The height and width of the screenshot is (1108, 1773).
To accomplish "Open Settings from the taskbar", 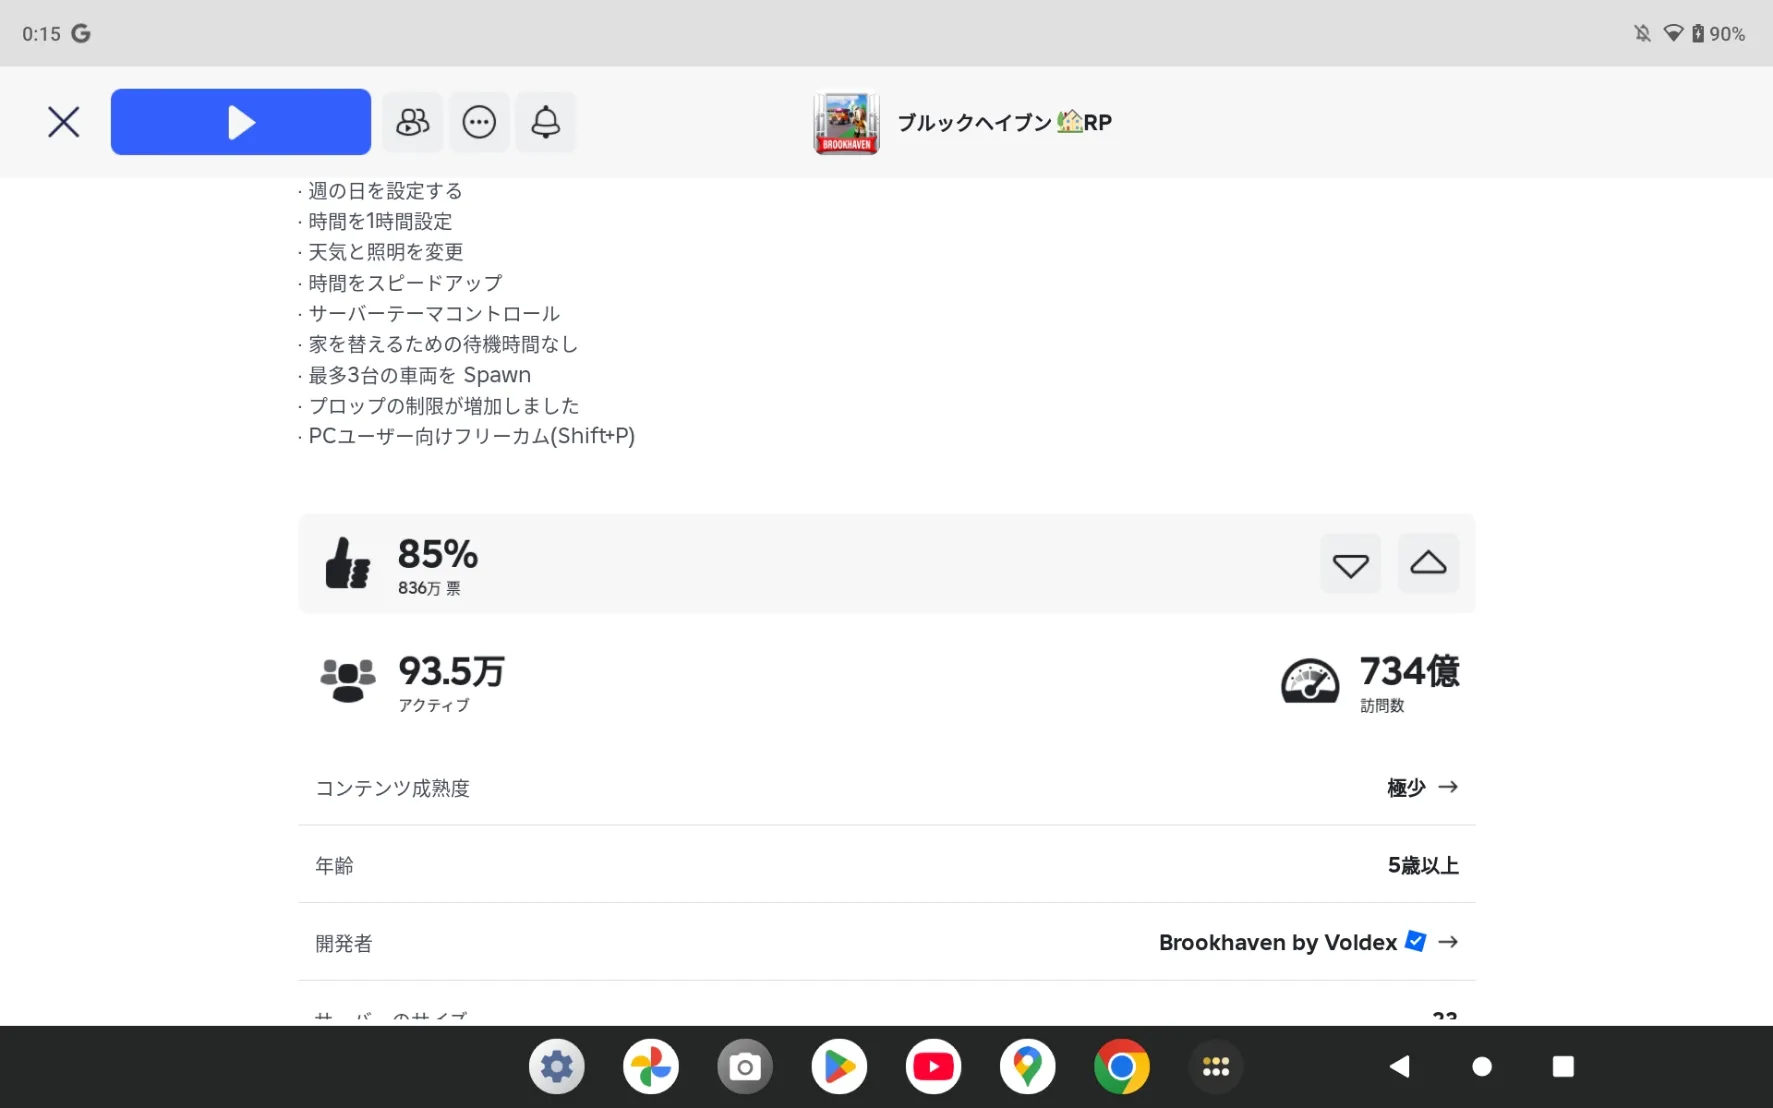I will [x=557, y=1067].
